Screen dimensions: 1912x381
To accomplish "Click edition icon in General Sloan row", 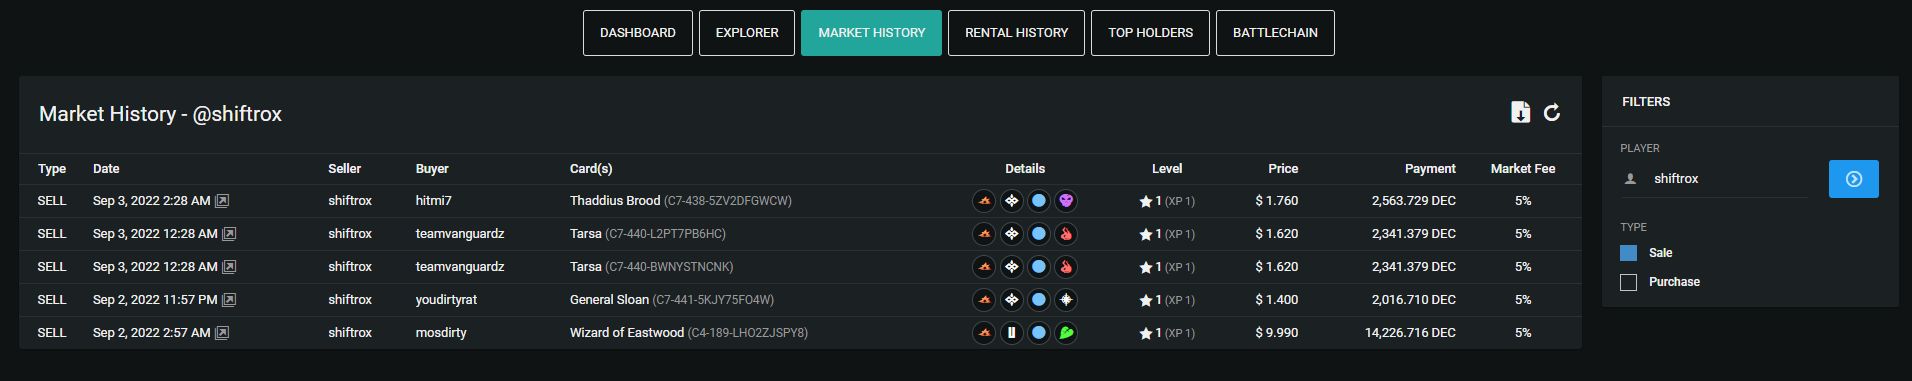I will click(1012, 300).
